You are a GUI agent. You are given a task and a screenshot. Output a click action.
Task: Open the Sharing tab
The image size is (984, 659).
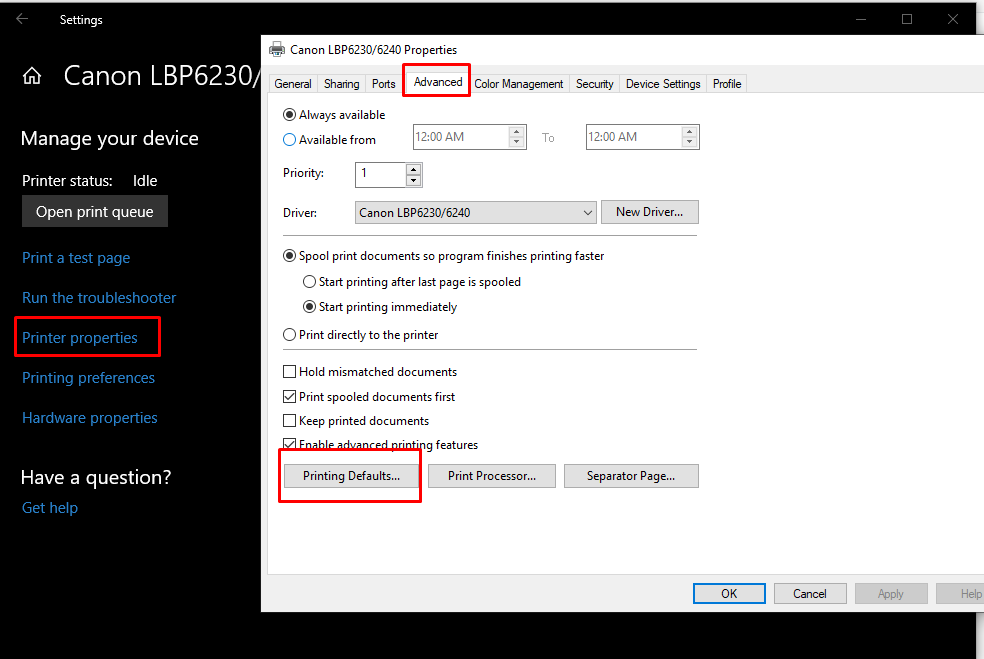341,84
